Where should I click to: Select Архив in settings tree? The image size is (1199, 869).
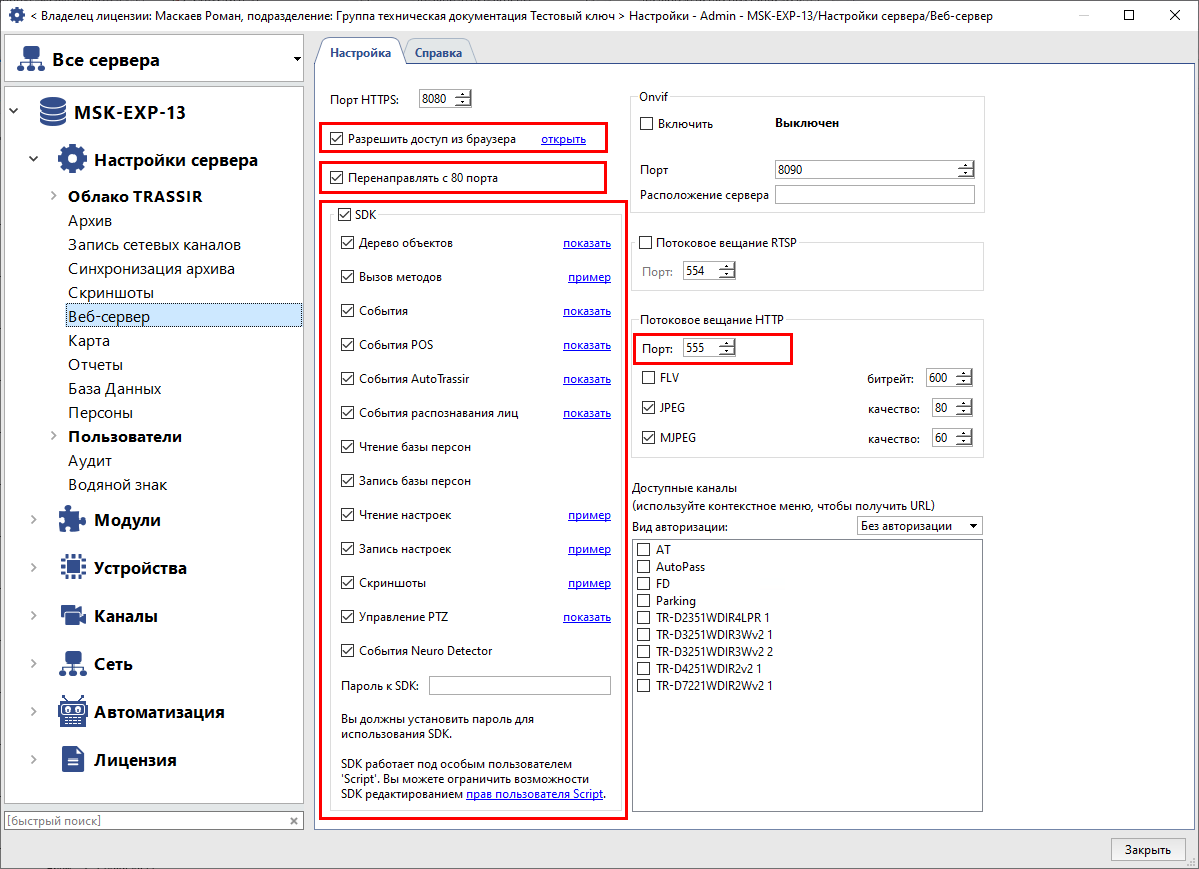pyautogui.click(x=90, y=221)
